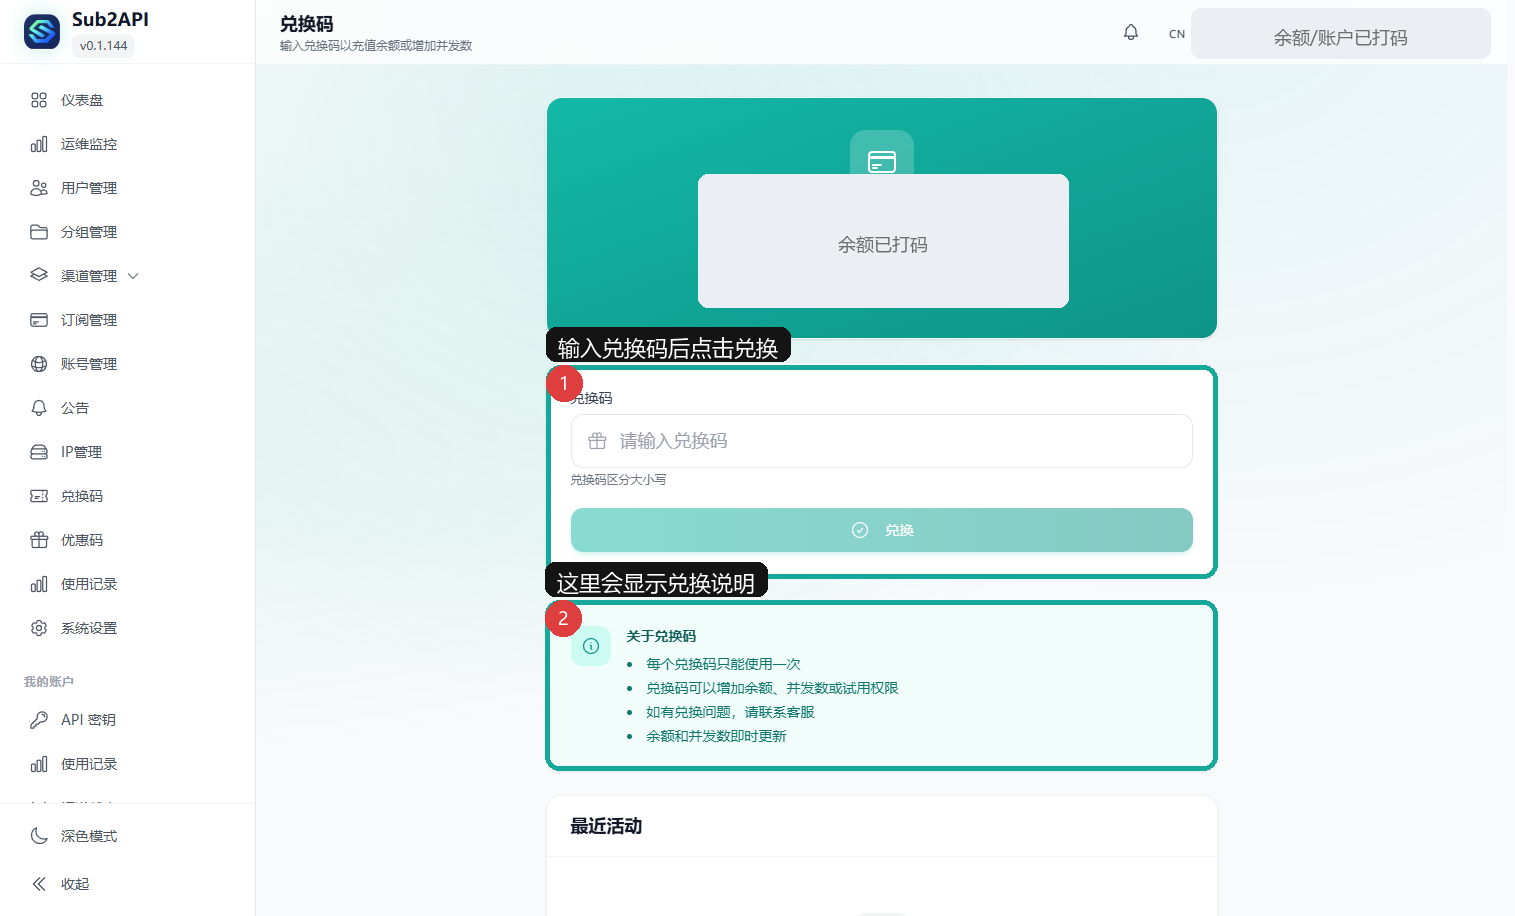Click the green 兑换 button
The image size is (1515, 916).
point(882,530)
